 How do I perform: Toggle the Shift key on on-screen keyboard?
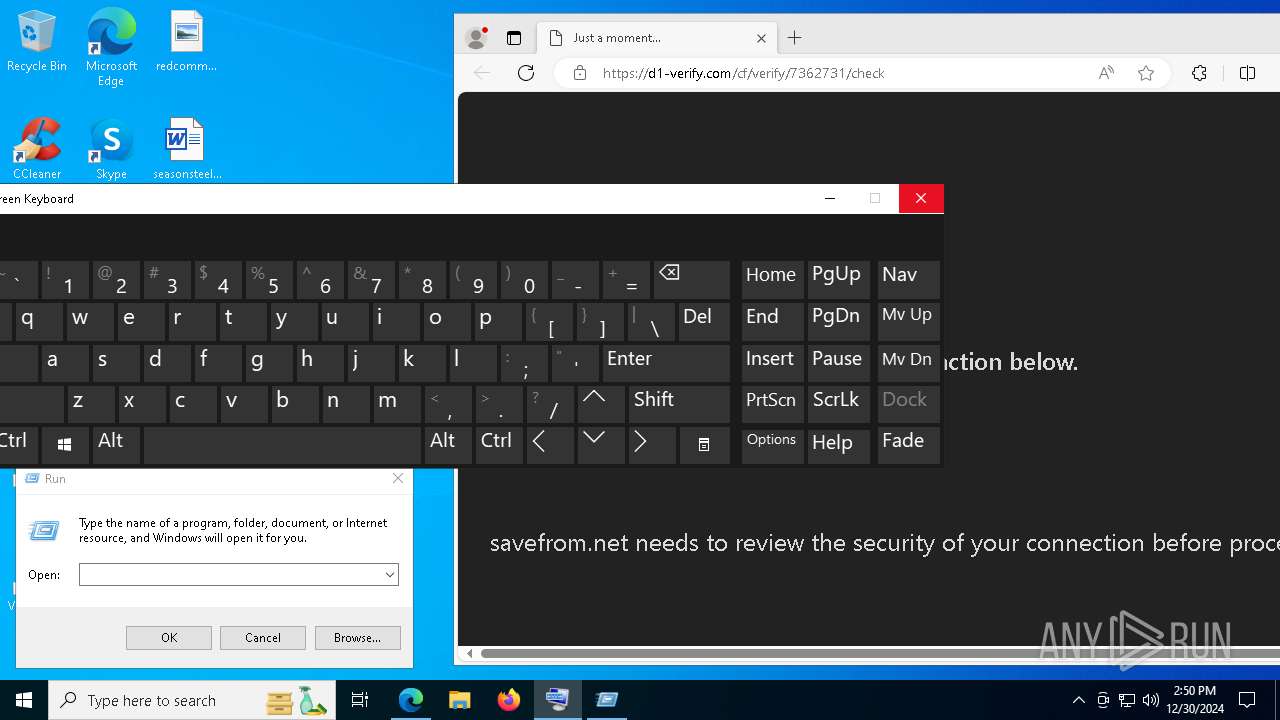[x=680, y=403]
